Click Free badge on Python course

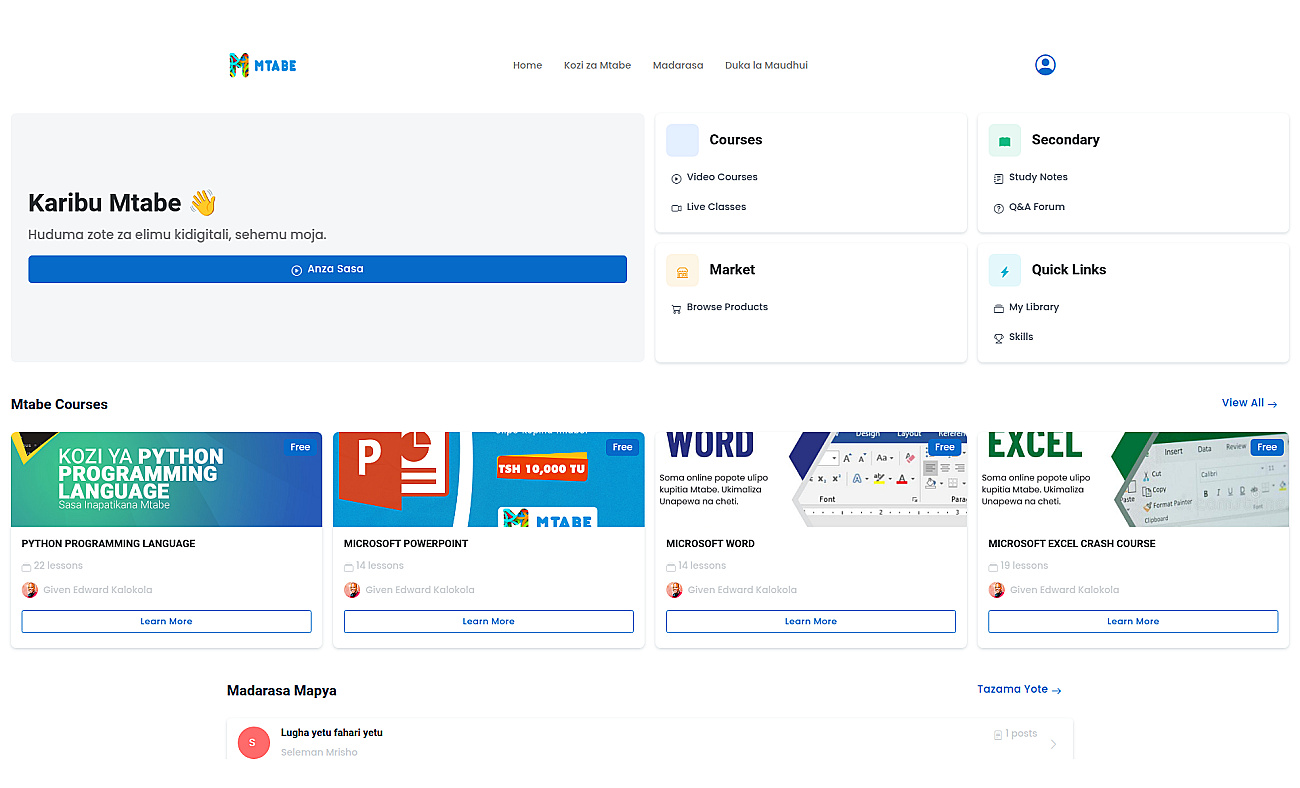tap(300, 447)
